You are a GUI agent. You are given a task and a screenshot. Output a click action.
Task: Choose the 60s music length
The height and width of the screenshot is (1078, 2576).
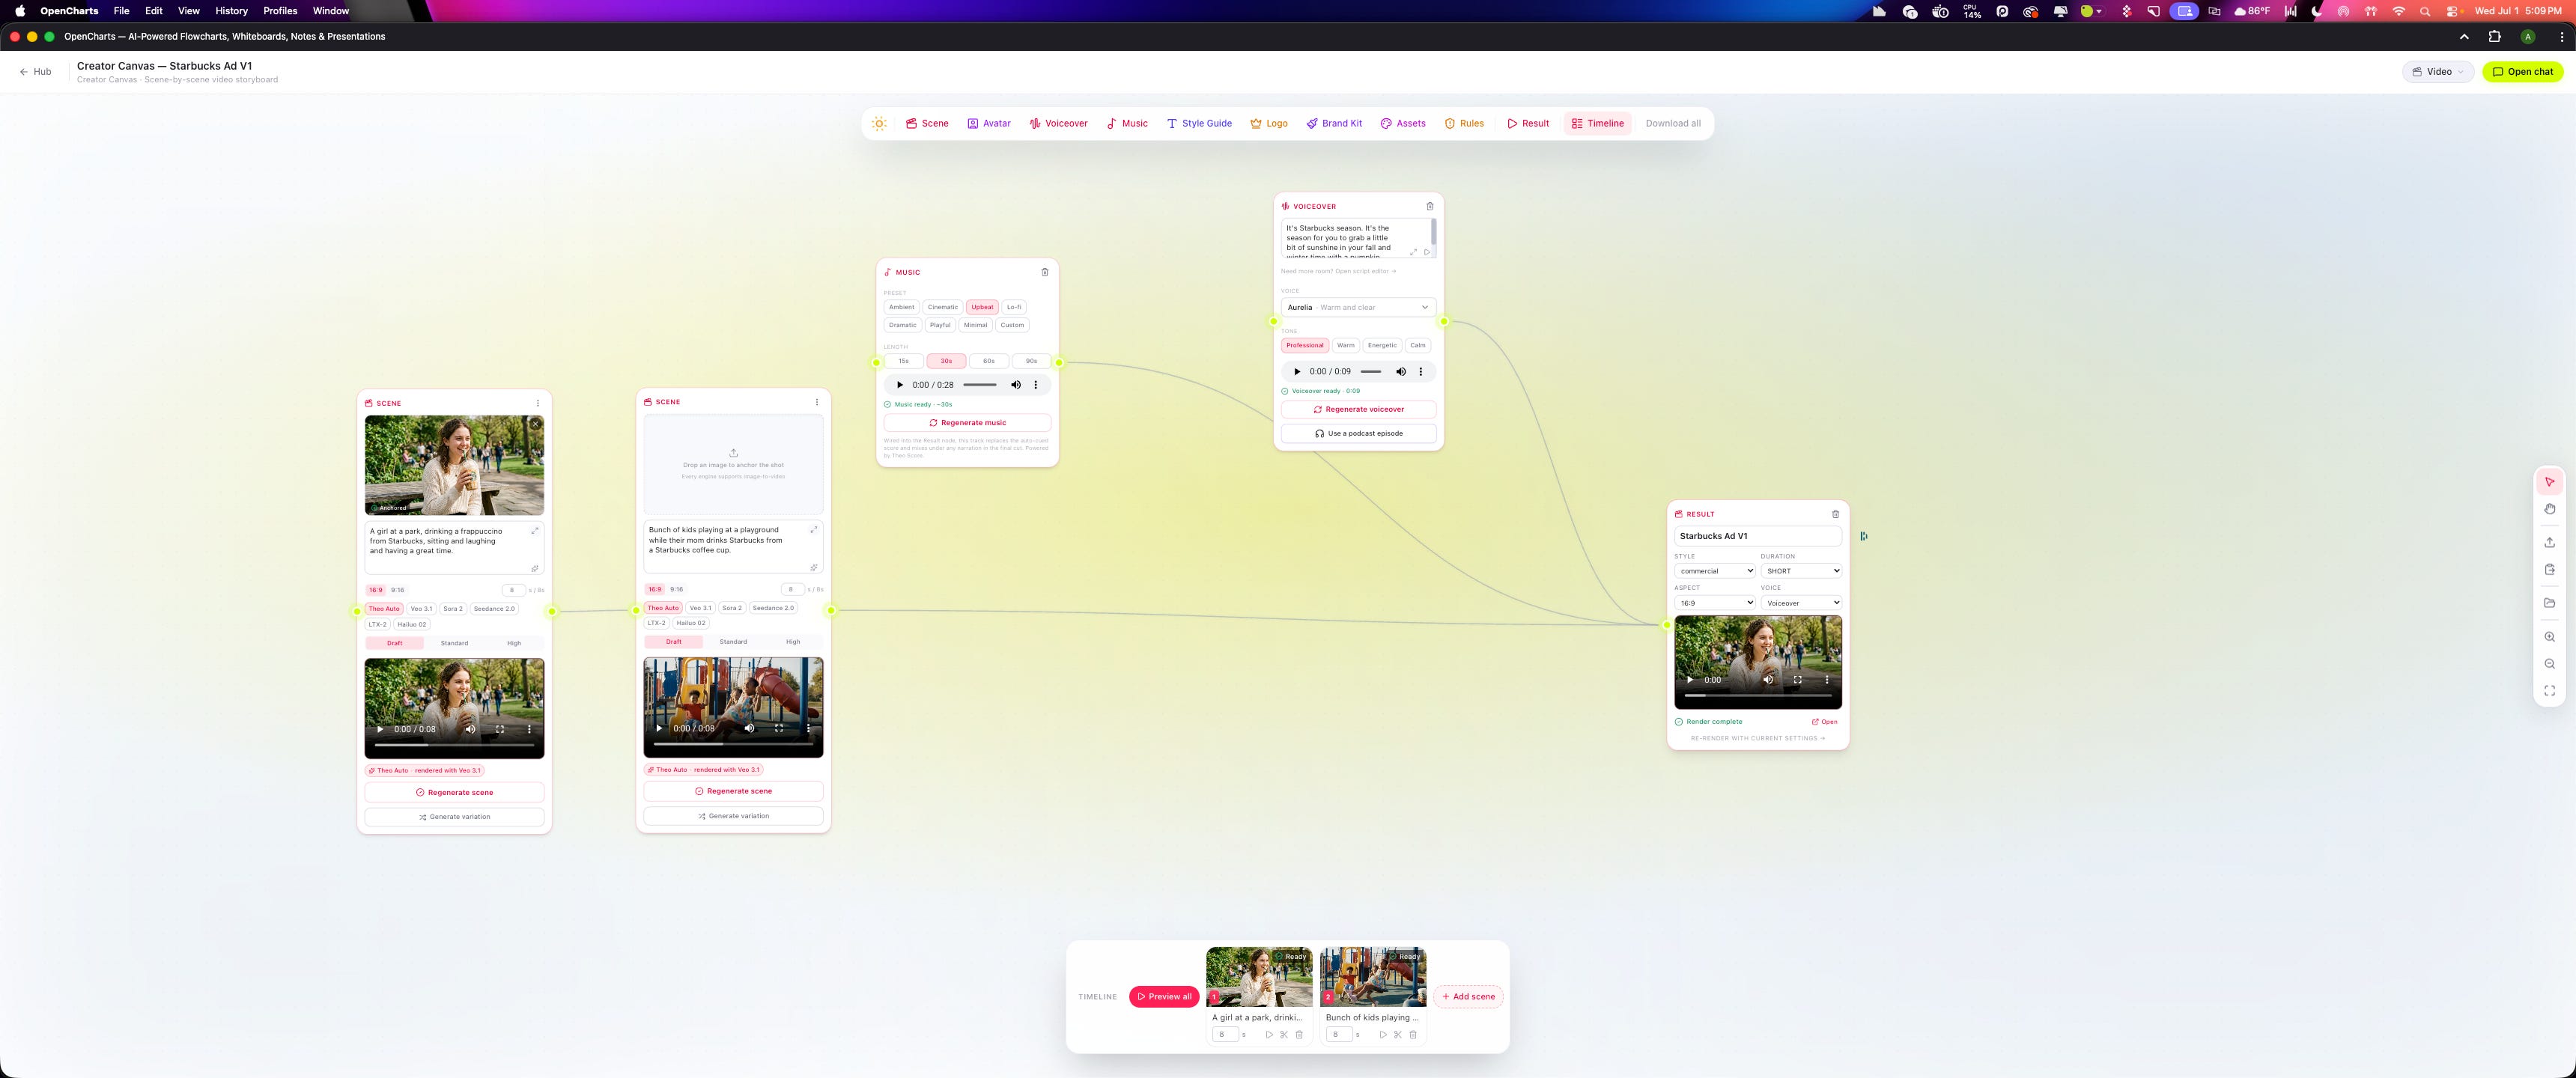coord(989,361)
